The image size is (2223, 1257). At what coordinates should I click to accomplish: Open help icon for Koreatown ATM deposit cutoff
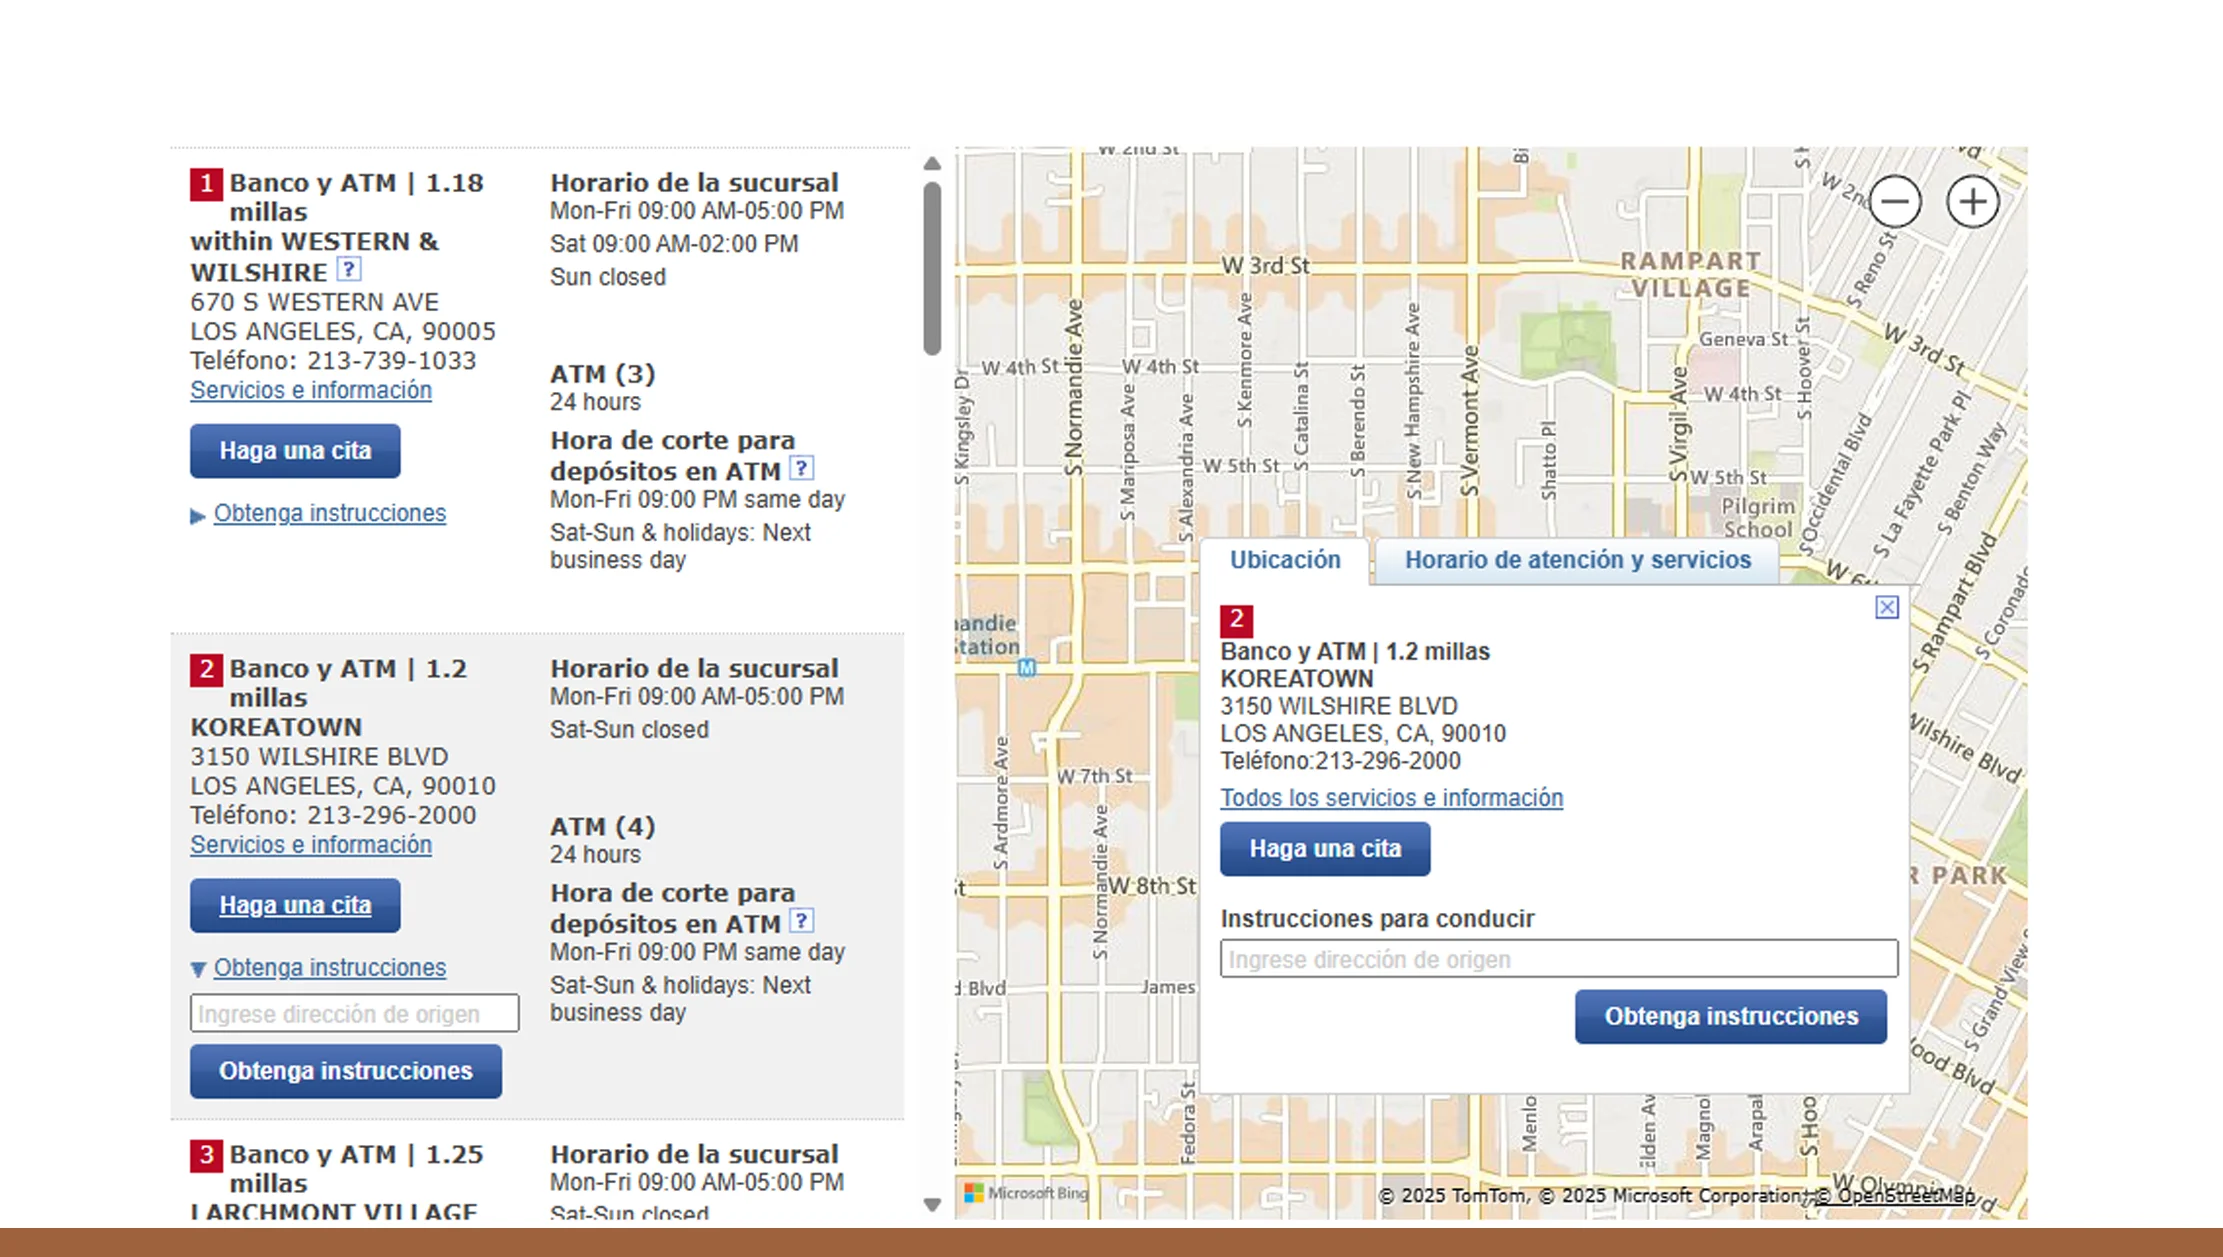[x=801, y=921]
